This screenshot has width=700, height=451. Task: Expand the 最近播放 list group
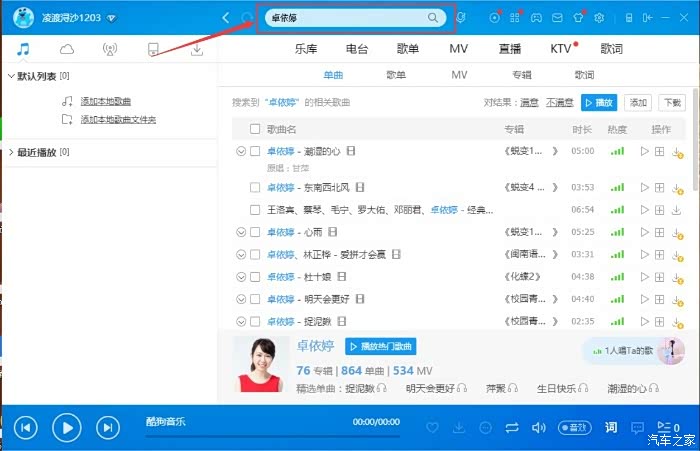11,152
